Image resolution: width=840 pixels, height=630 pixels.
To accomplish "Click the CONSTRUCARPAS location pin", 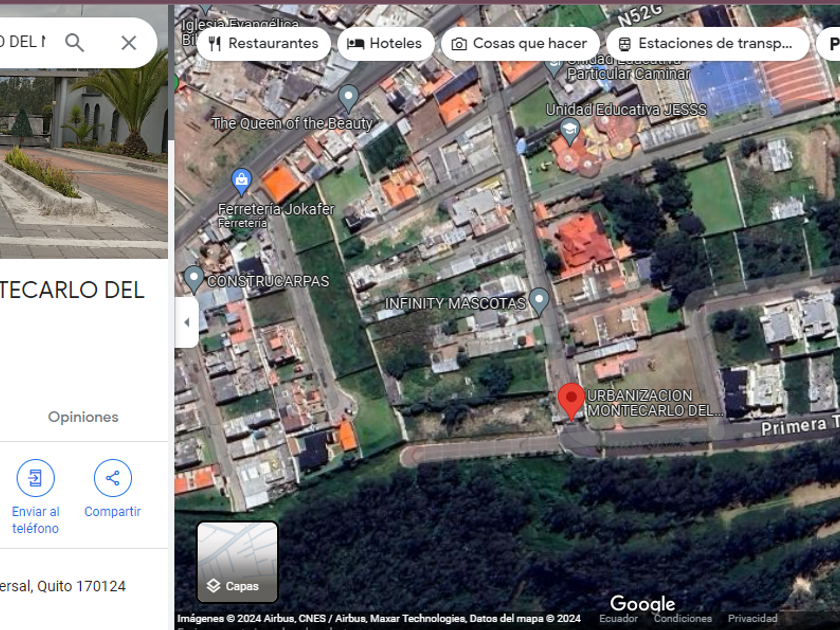I will point(193,279).
